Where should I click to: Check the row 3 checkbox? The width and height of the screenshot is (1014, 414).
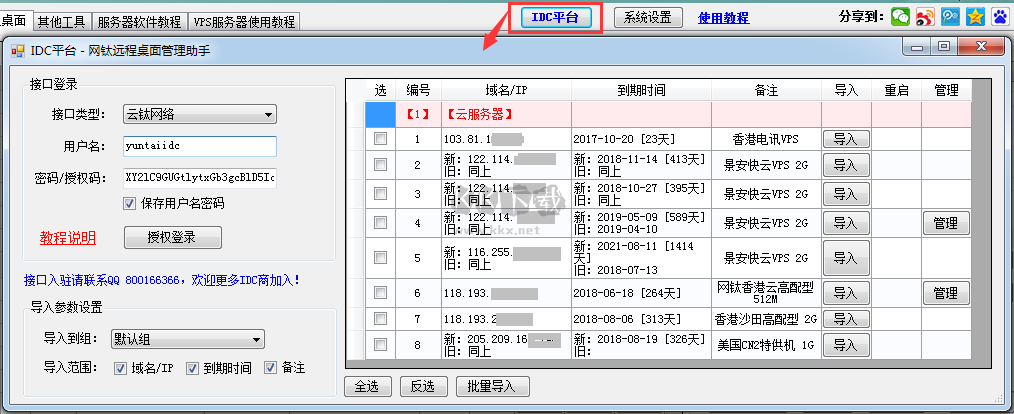(380, 193)
